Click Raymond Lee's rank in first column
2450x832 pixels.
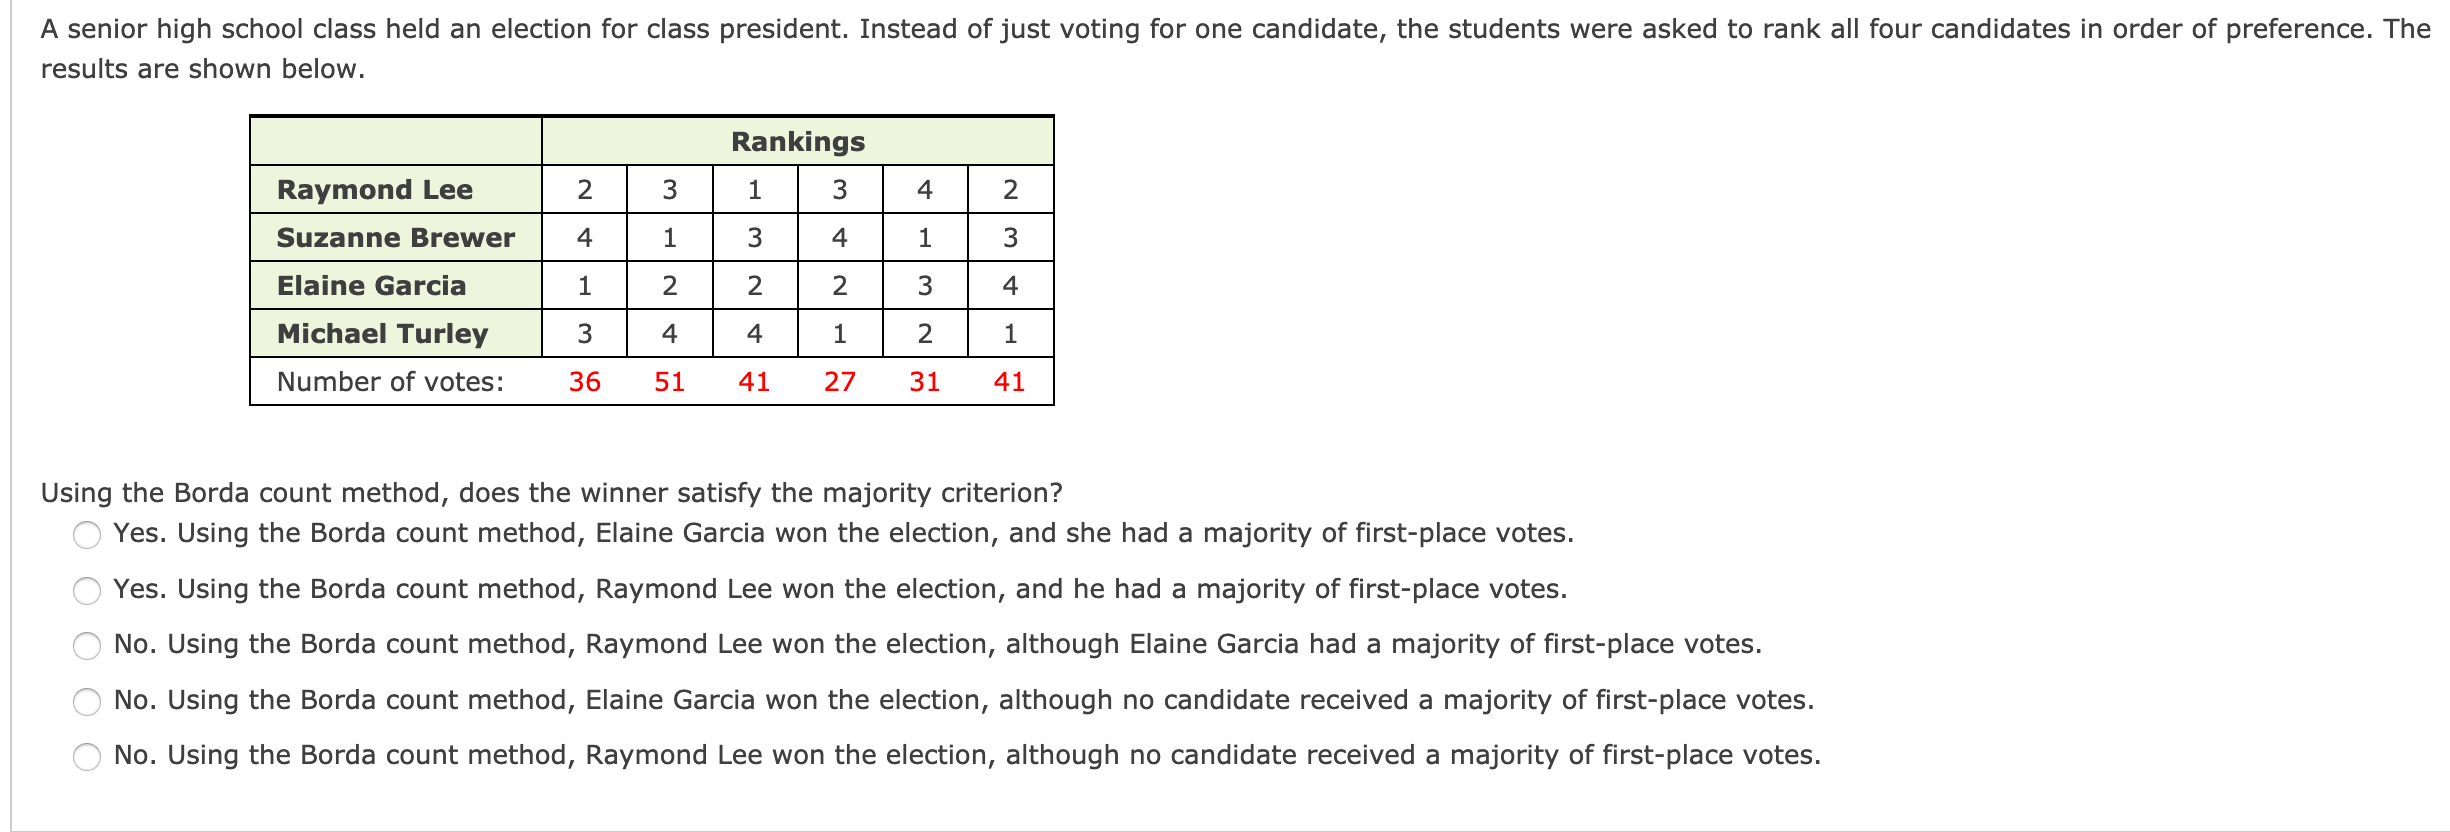pos(585,190)
